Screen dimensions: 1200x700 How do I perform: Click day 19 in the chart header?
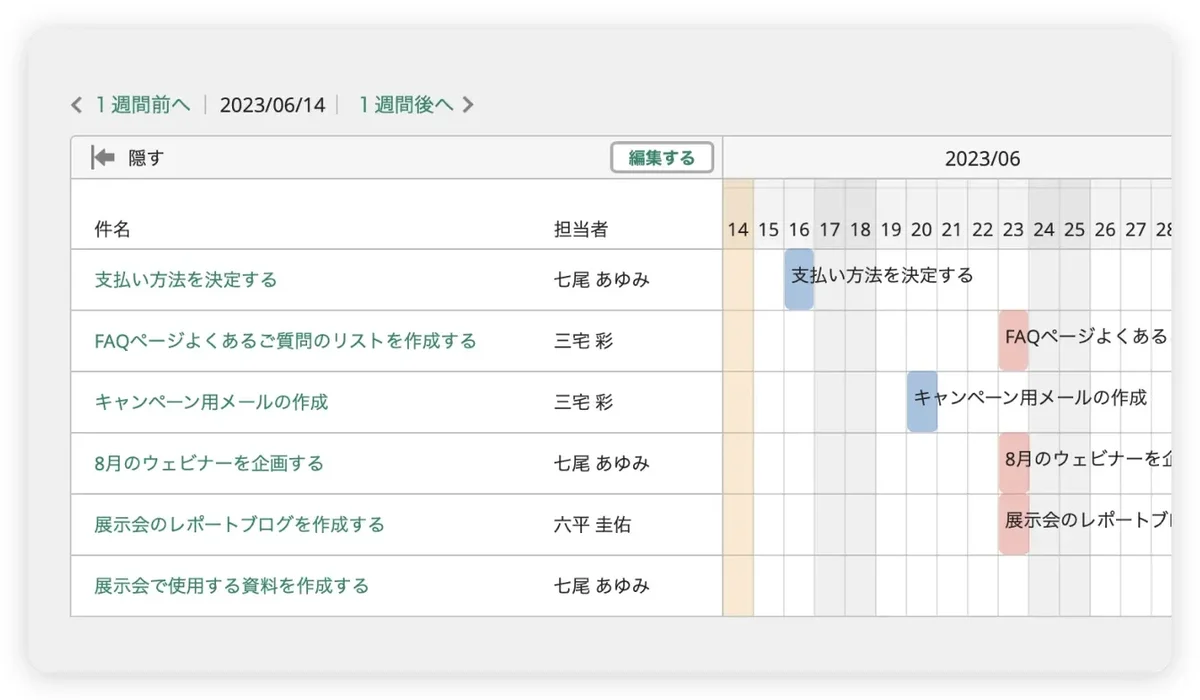[891, 230]
